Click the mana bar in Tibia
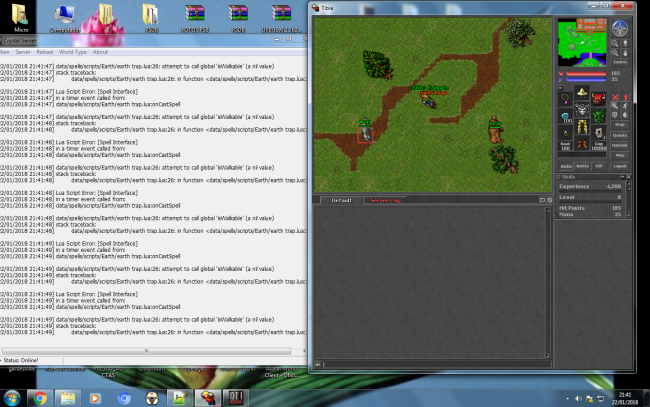650x407 pixels. (585, 79)
